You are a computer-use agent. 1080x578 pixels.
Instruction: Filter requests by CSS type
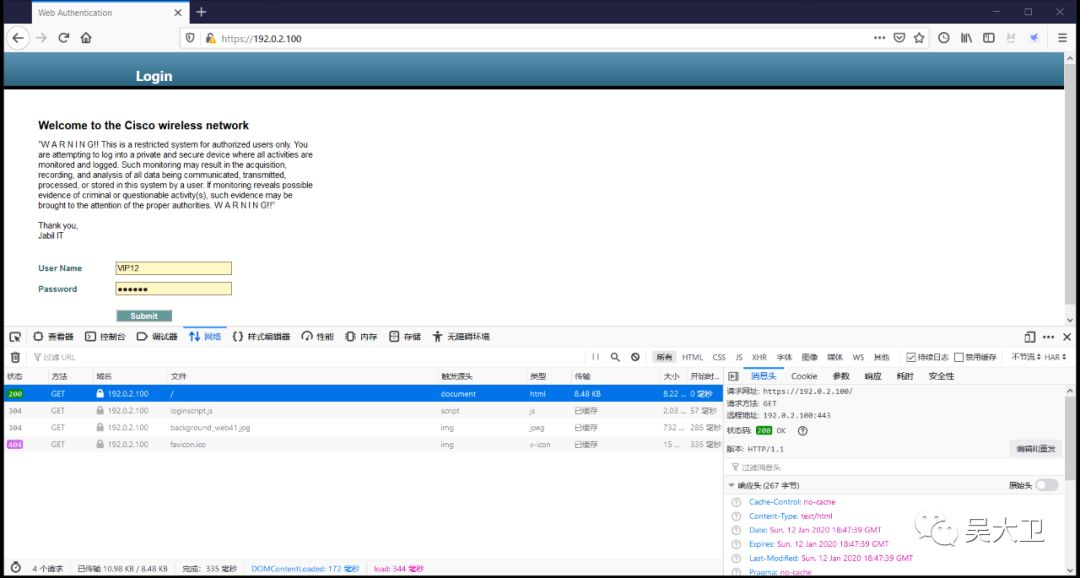point(719,357)
